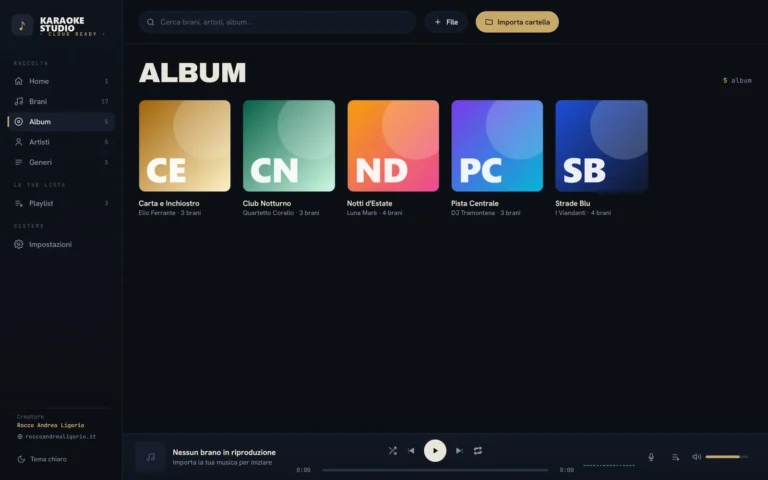The height and width of the screenshot is (480, 768).
Task: Click the Strade Blu title
Action: coord(573,203)
